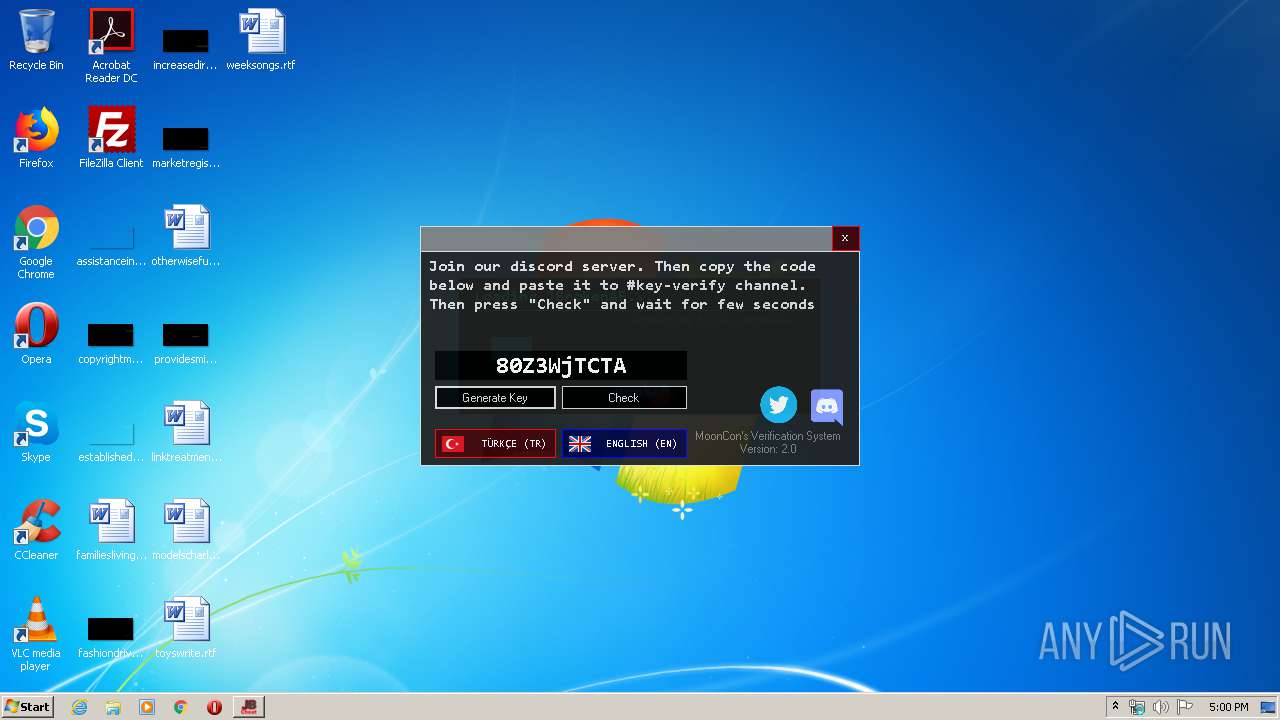This screenshot has width=1280, height=720.
Task: Open the weeksongs.rtf document
Action: point(261,40)
